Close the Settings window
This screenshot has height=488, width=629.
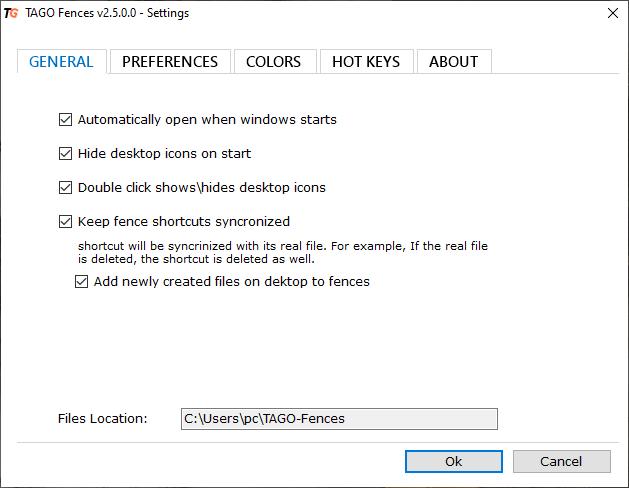(x=613, y=13)
